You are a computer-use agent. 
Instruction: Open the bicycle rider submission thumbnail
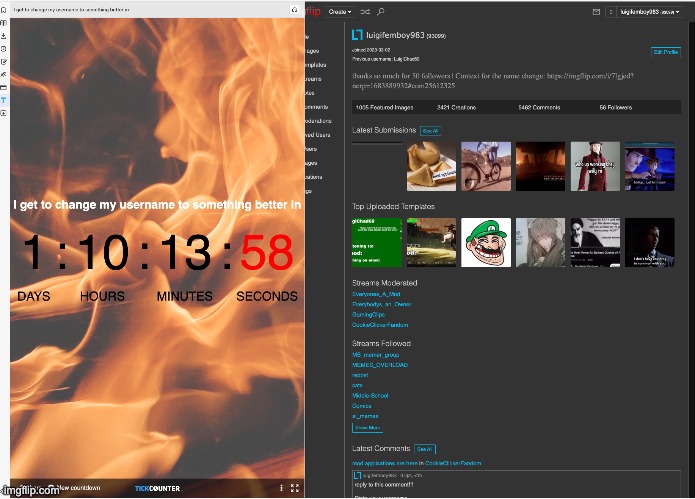pyautogui.click(x=486, y=166)
